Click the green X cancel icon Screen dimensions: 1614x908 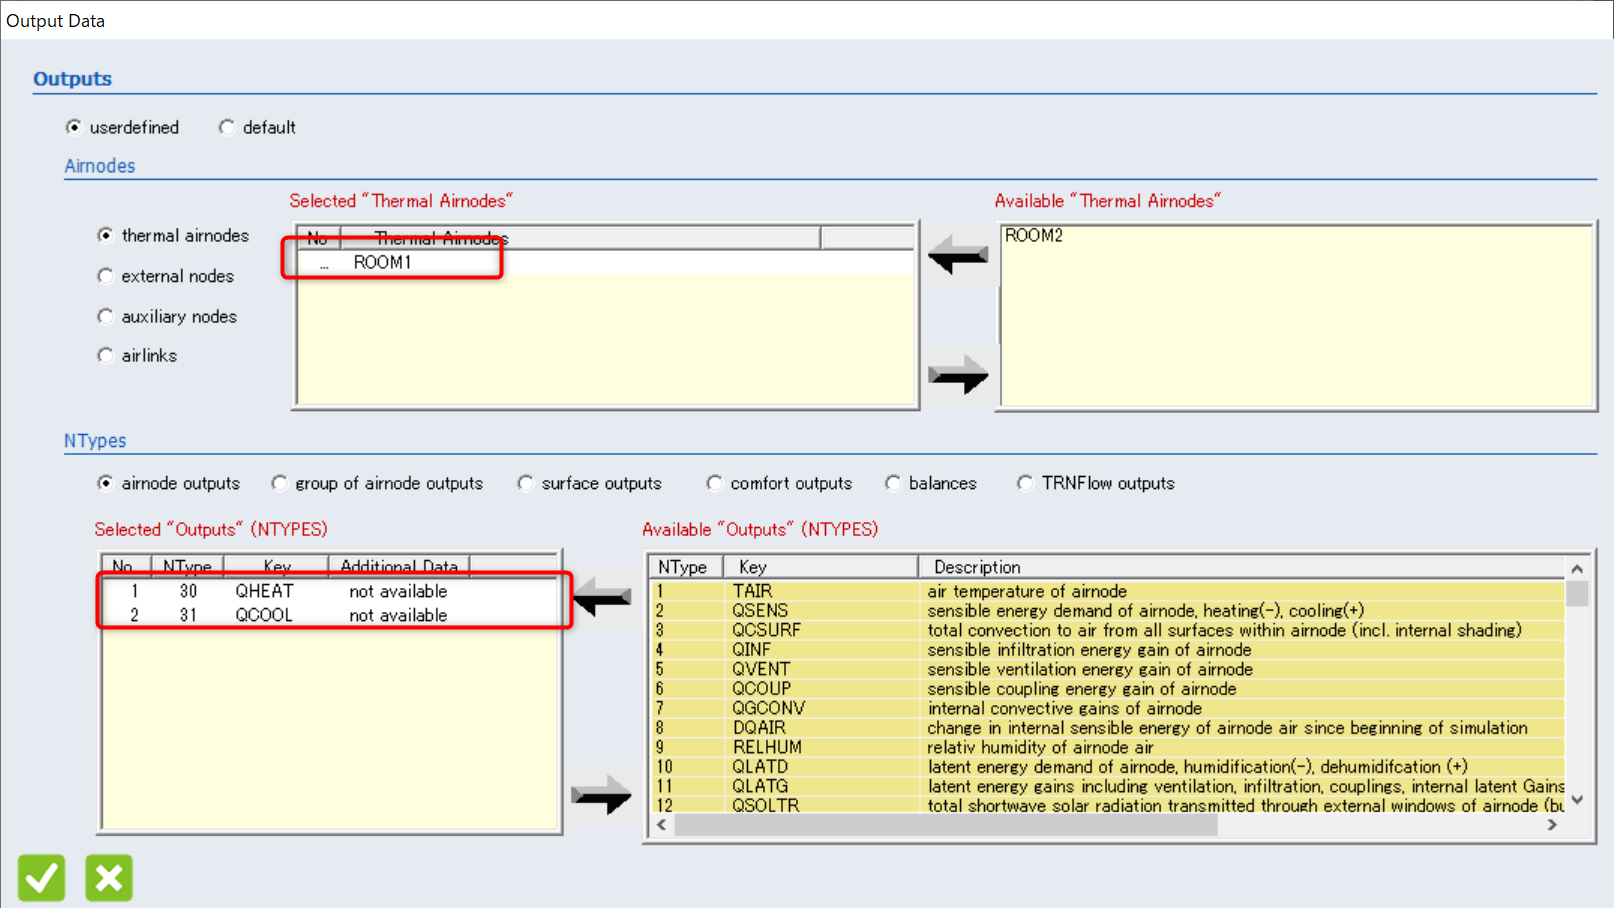[x=109, y=878]
